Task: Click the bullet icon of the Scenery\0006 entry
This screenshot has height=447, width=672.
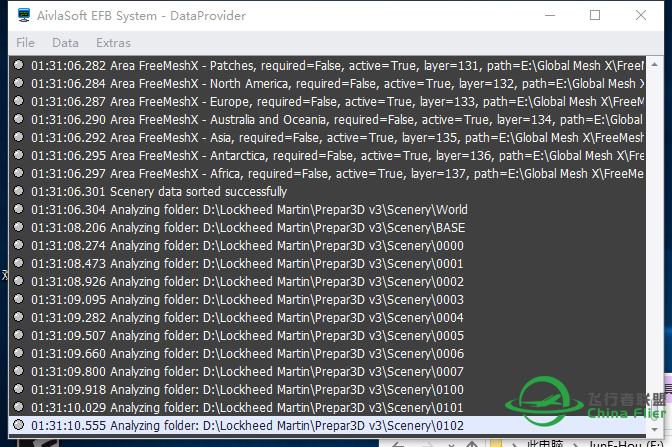Action: click(x=18, y=353)
